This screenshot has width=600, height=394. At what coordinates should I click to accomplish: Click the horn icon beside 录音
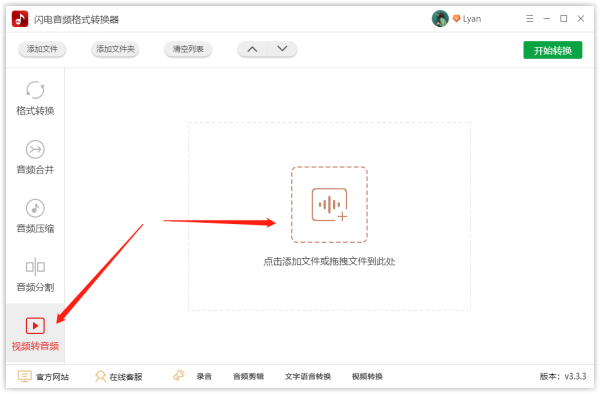(179, 376)
